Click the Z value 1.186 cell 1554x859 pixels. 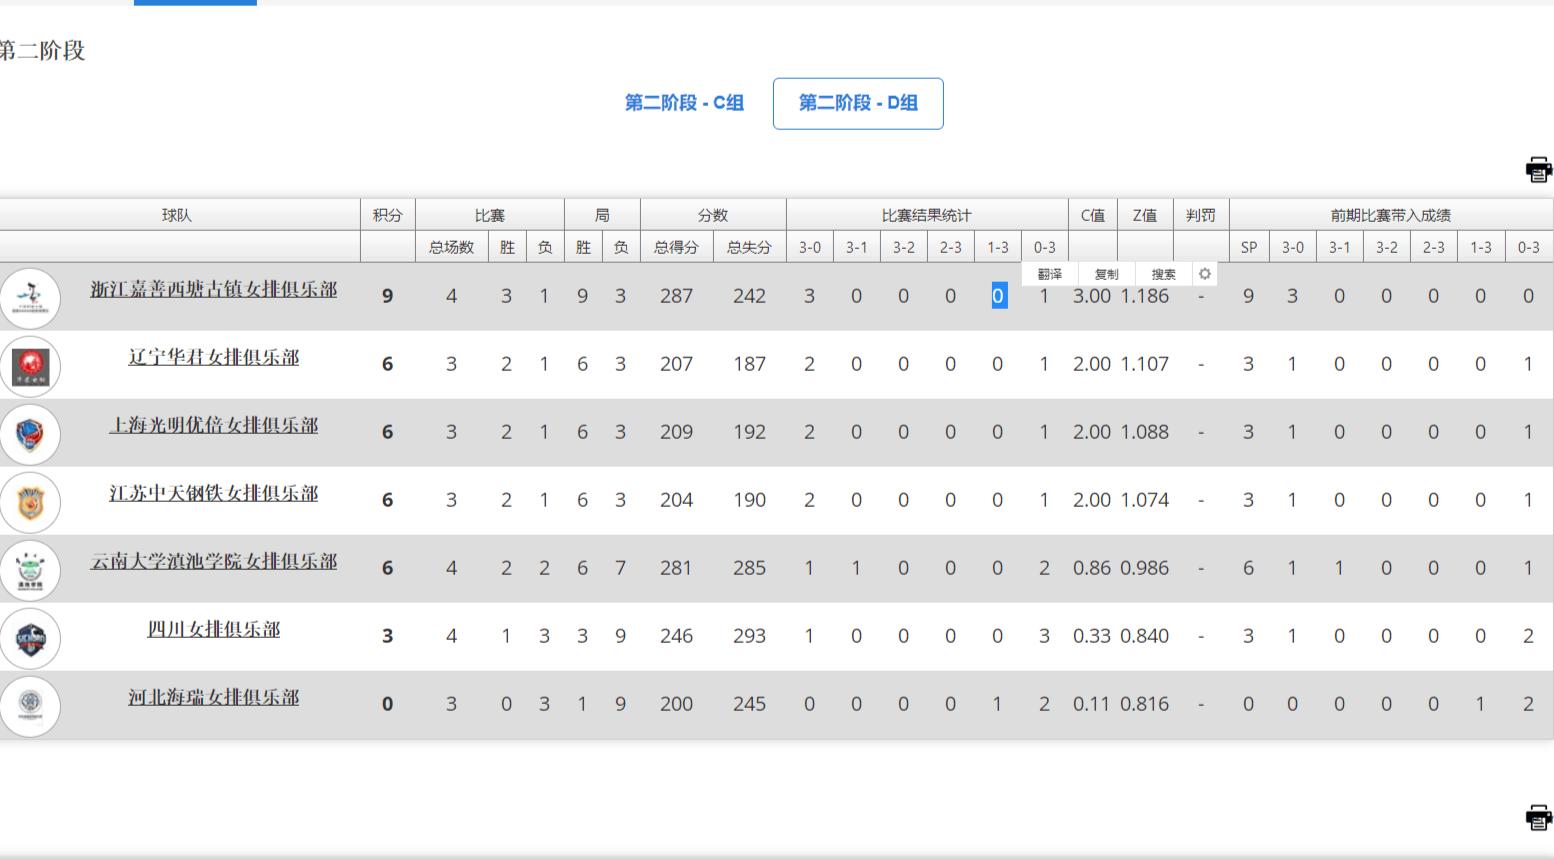pyautogui.click(x=1145, y=296)
